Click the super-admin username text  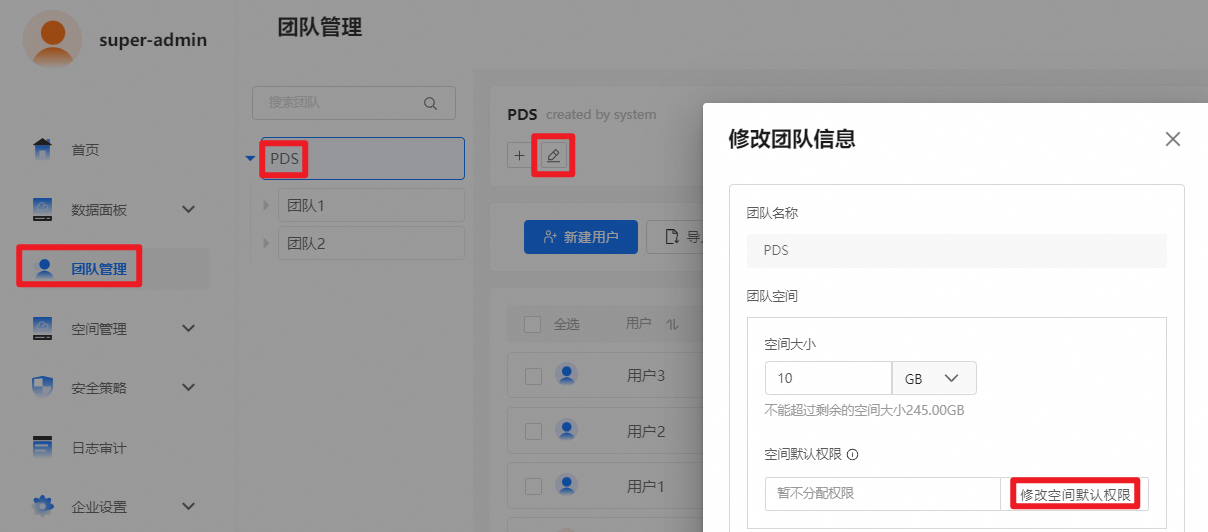pyautogui.click(x=153, y=40)
